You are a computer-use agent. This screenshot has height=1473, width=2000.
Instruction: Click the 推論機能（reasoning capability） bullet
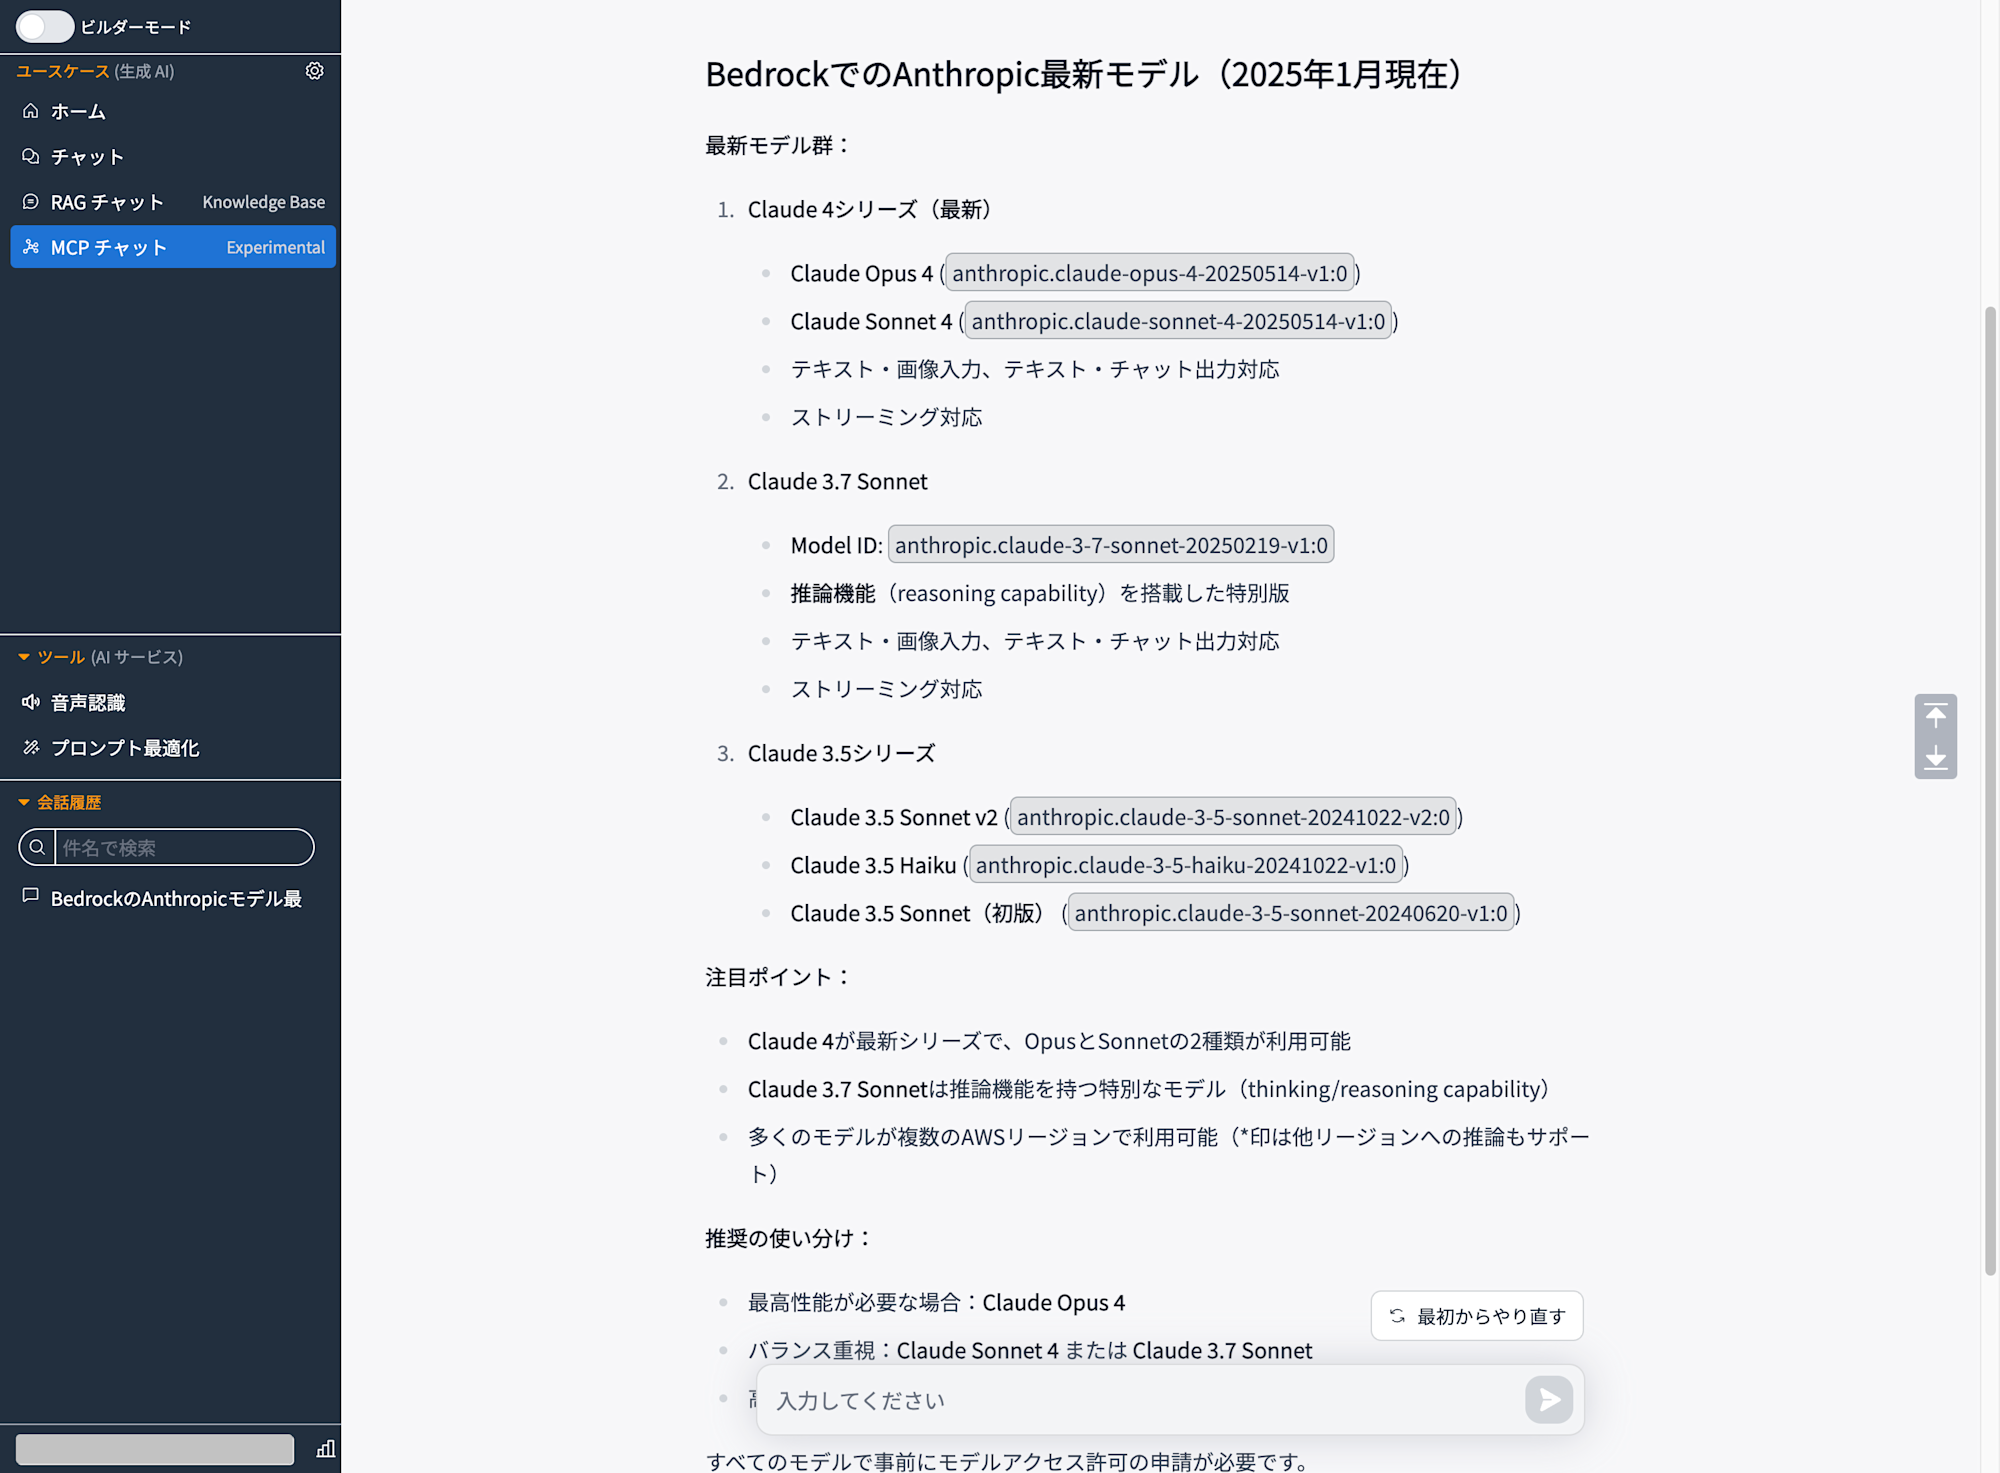click(x=1040, y=593)
